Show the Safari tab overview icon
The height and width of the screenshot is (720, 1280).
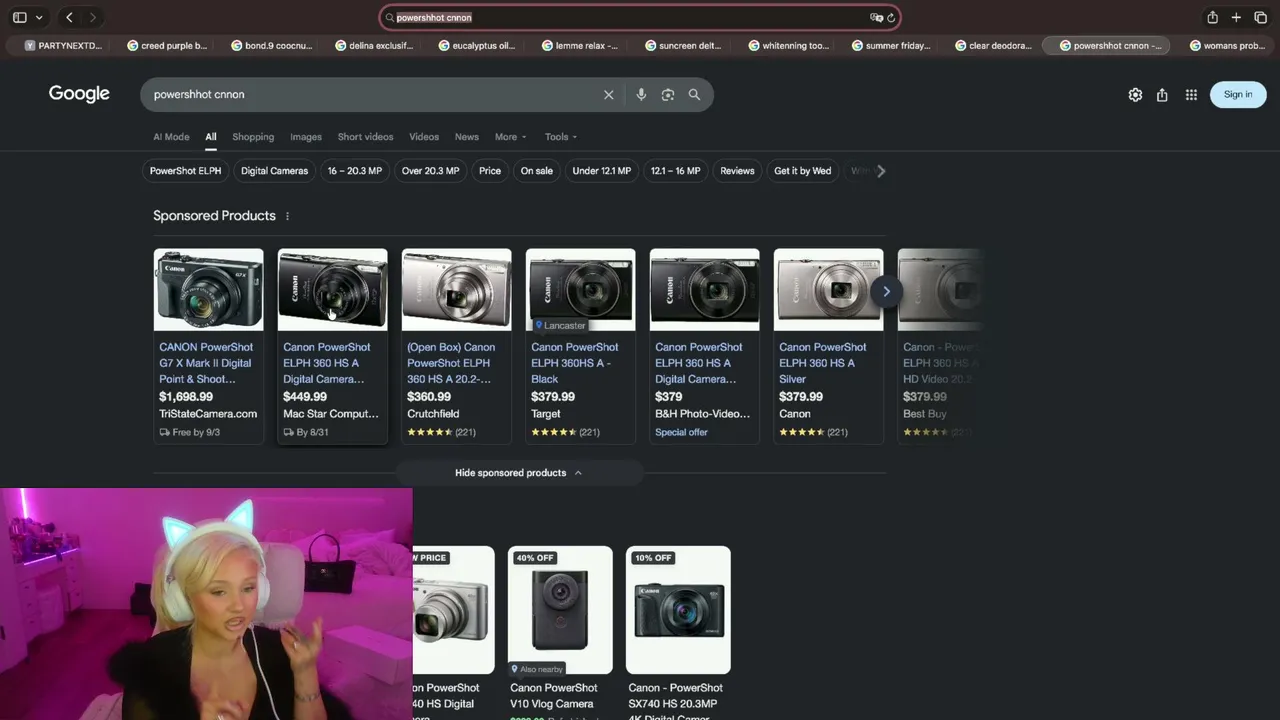[x=1260, y=17]
